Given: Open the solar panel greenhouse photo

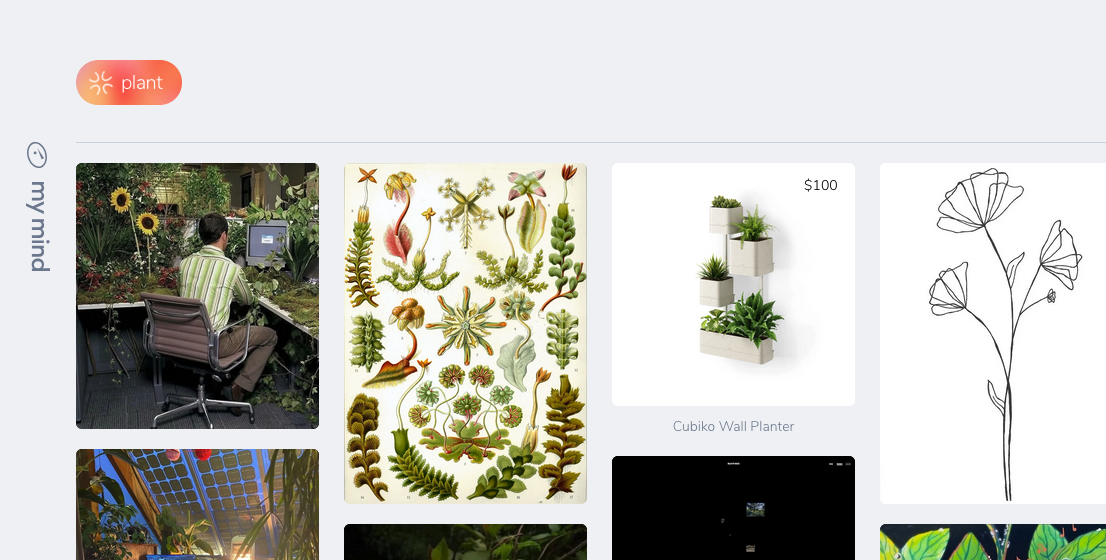Looking at the screenshot, I should 198,504.
